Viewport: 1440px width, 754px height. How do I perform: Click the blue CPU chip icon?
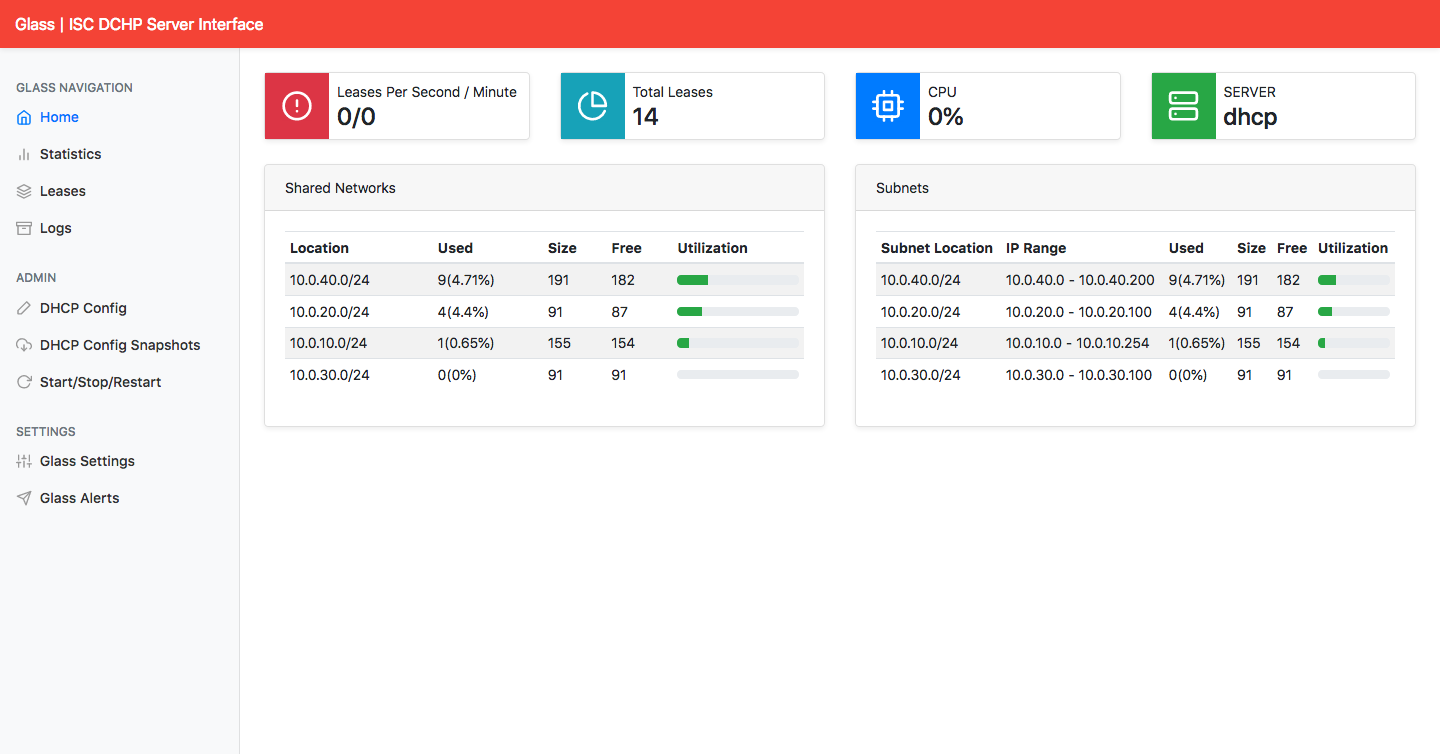tap(888, 106)
